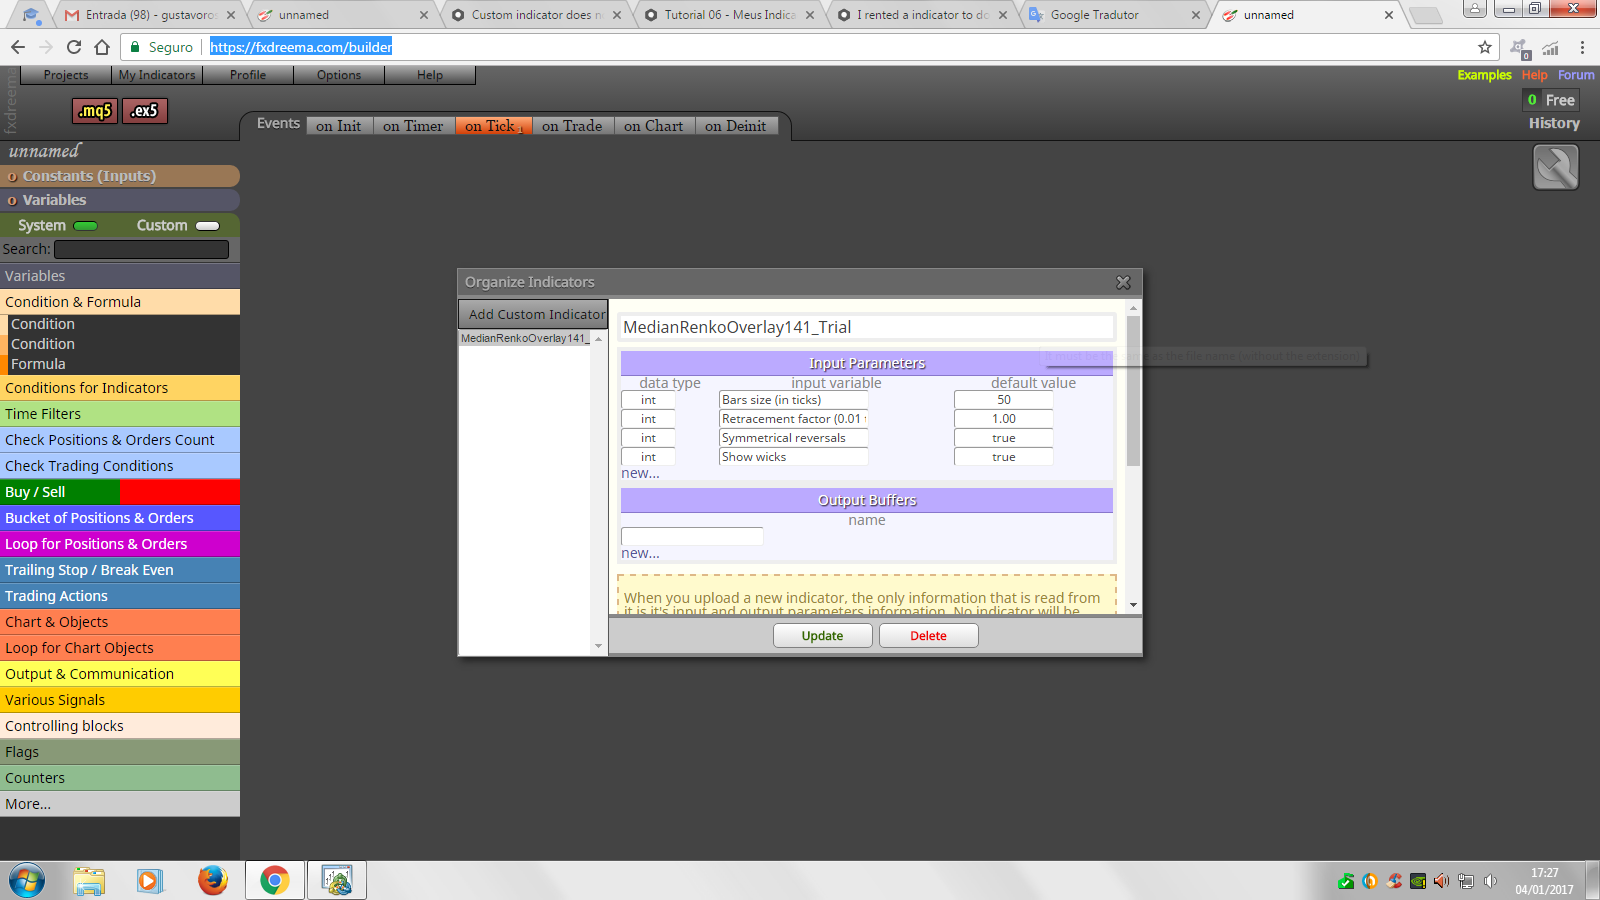The width and height of the screenshot is (1600, 900).
Task: Add new input parameter row
Action: point(640,474)
